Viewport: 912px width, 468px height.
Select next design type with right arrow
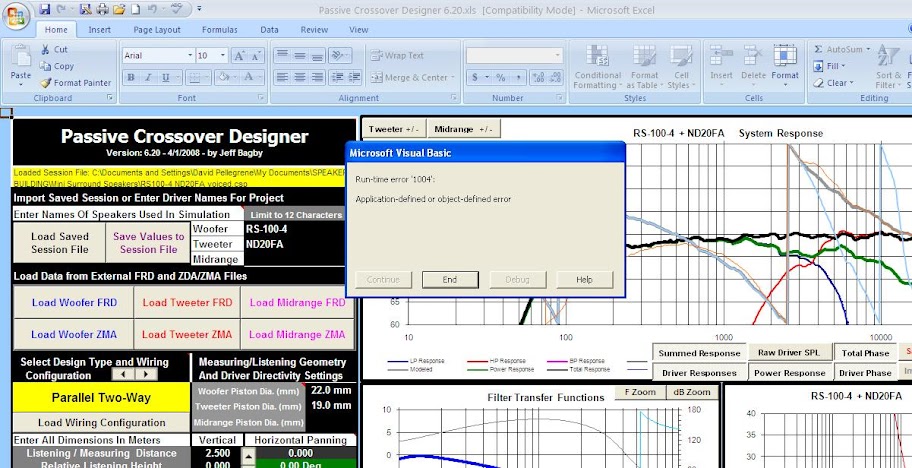[x=147, y=374]
